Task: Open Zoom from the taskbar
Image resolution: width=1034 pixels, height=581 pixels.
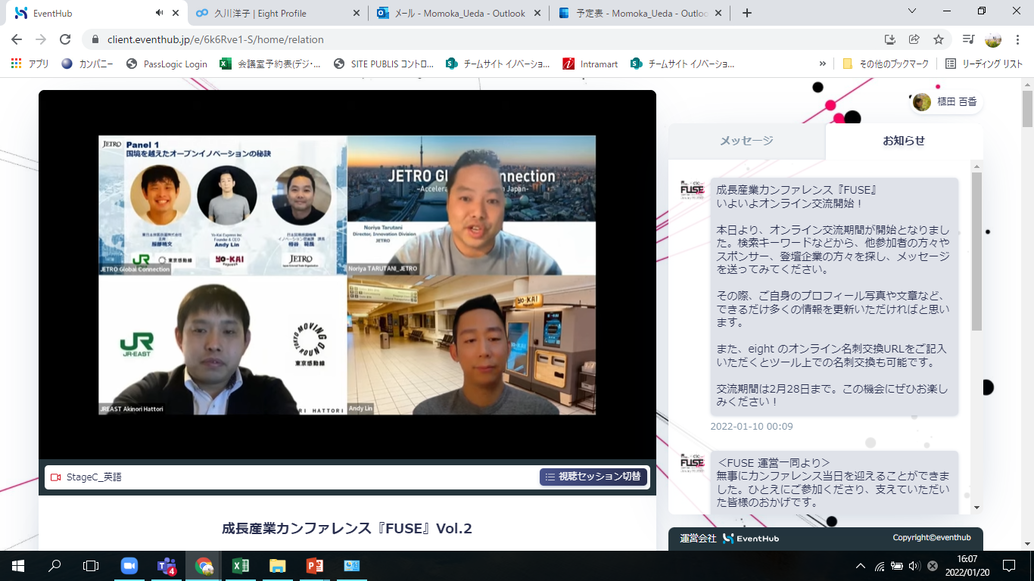Action: tap(129, 566)
